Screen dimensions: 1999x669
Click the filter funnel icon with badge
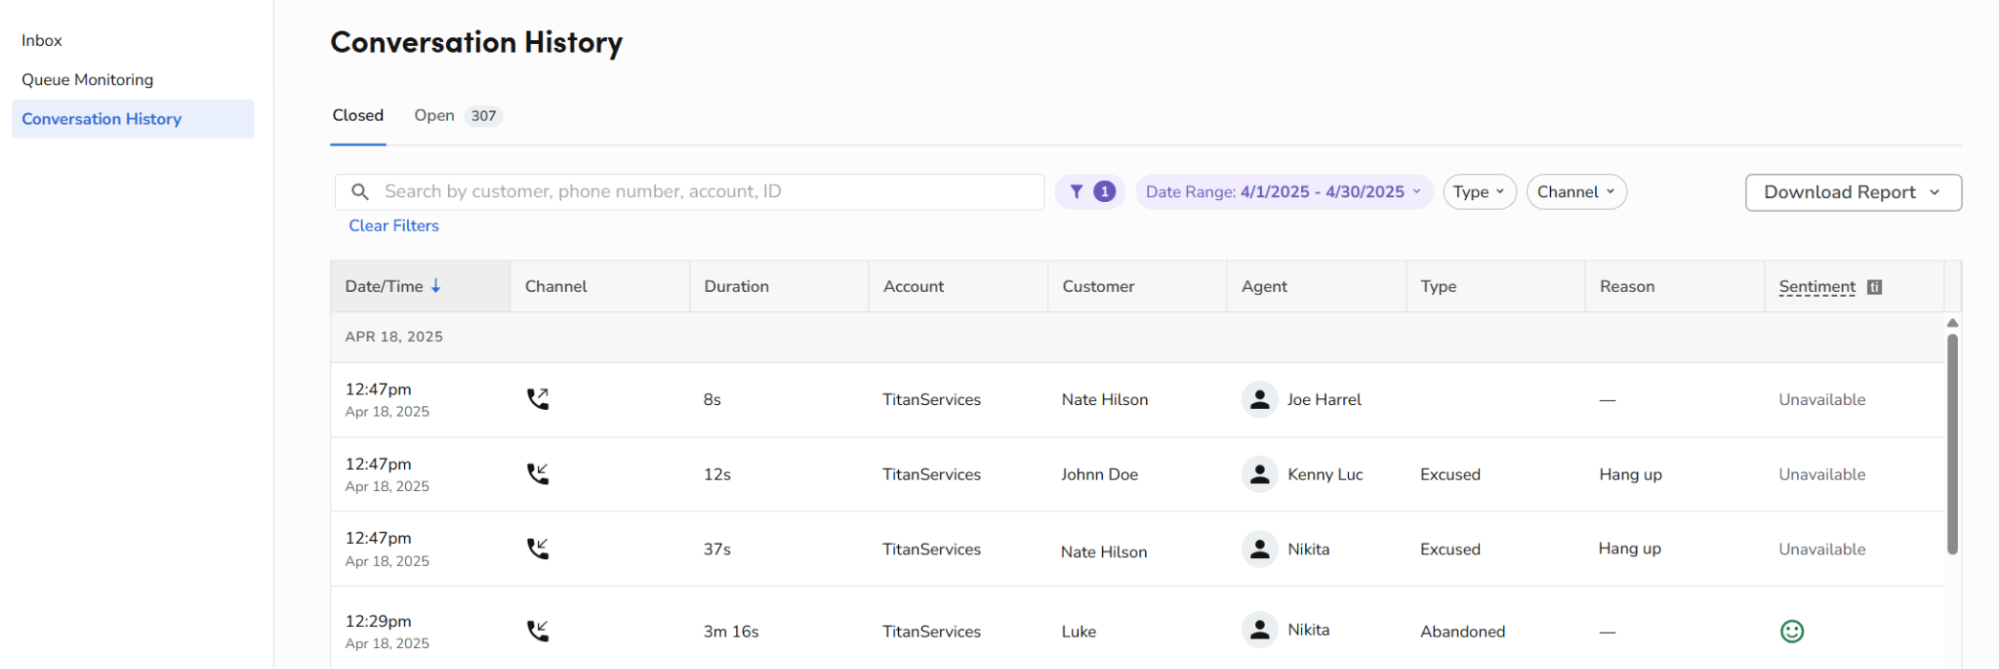1090,192
